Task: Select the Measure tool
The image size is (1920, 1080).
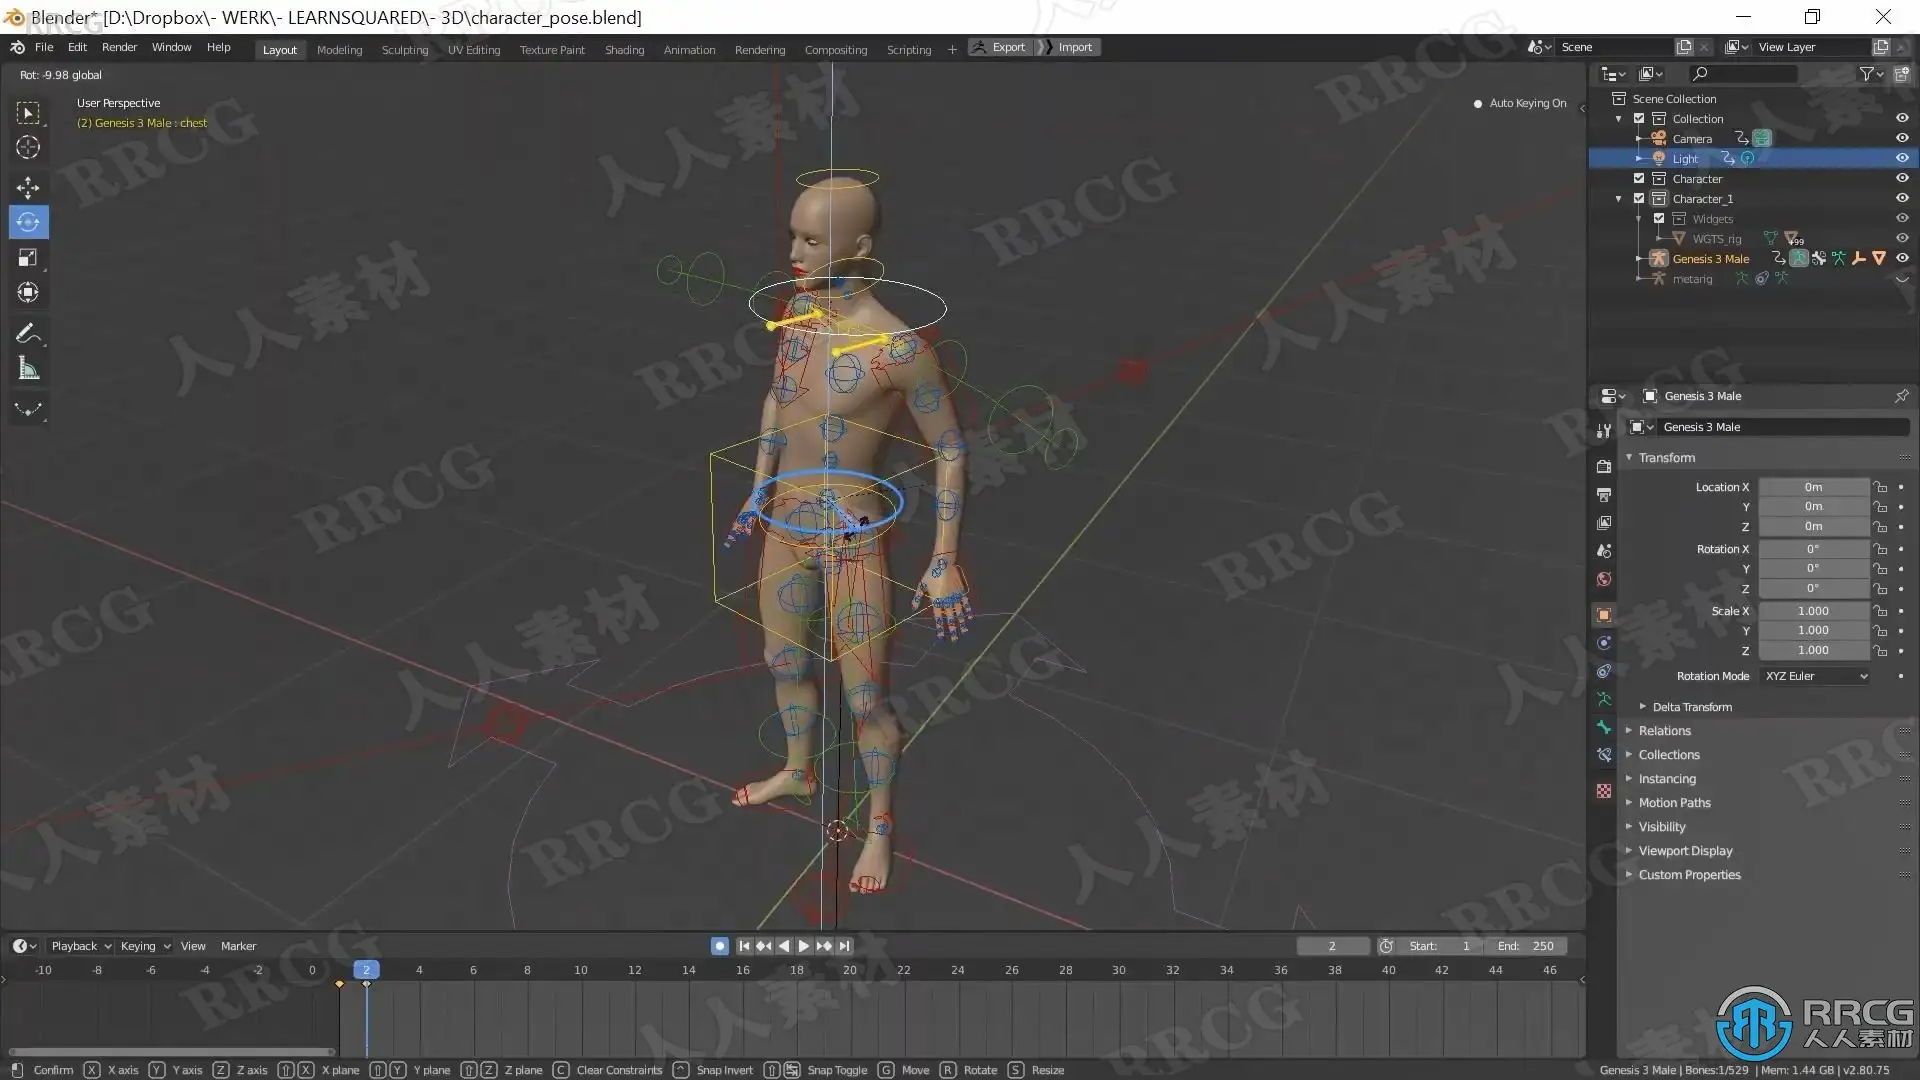Action: (x=28, y=369)
